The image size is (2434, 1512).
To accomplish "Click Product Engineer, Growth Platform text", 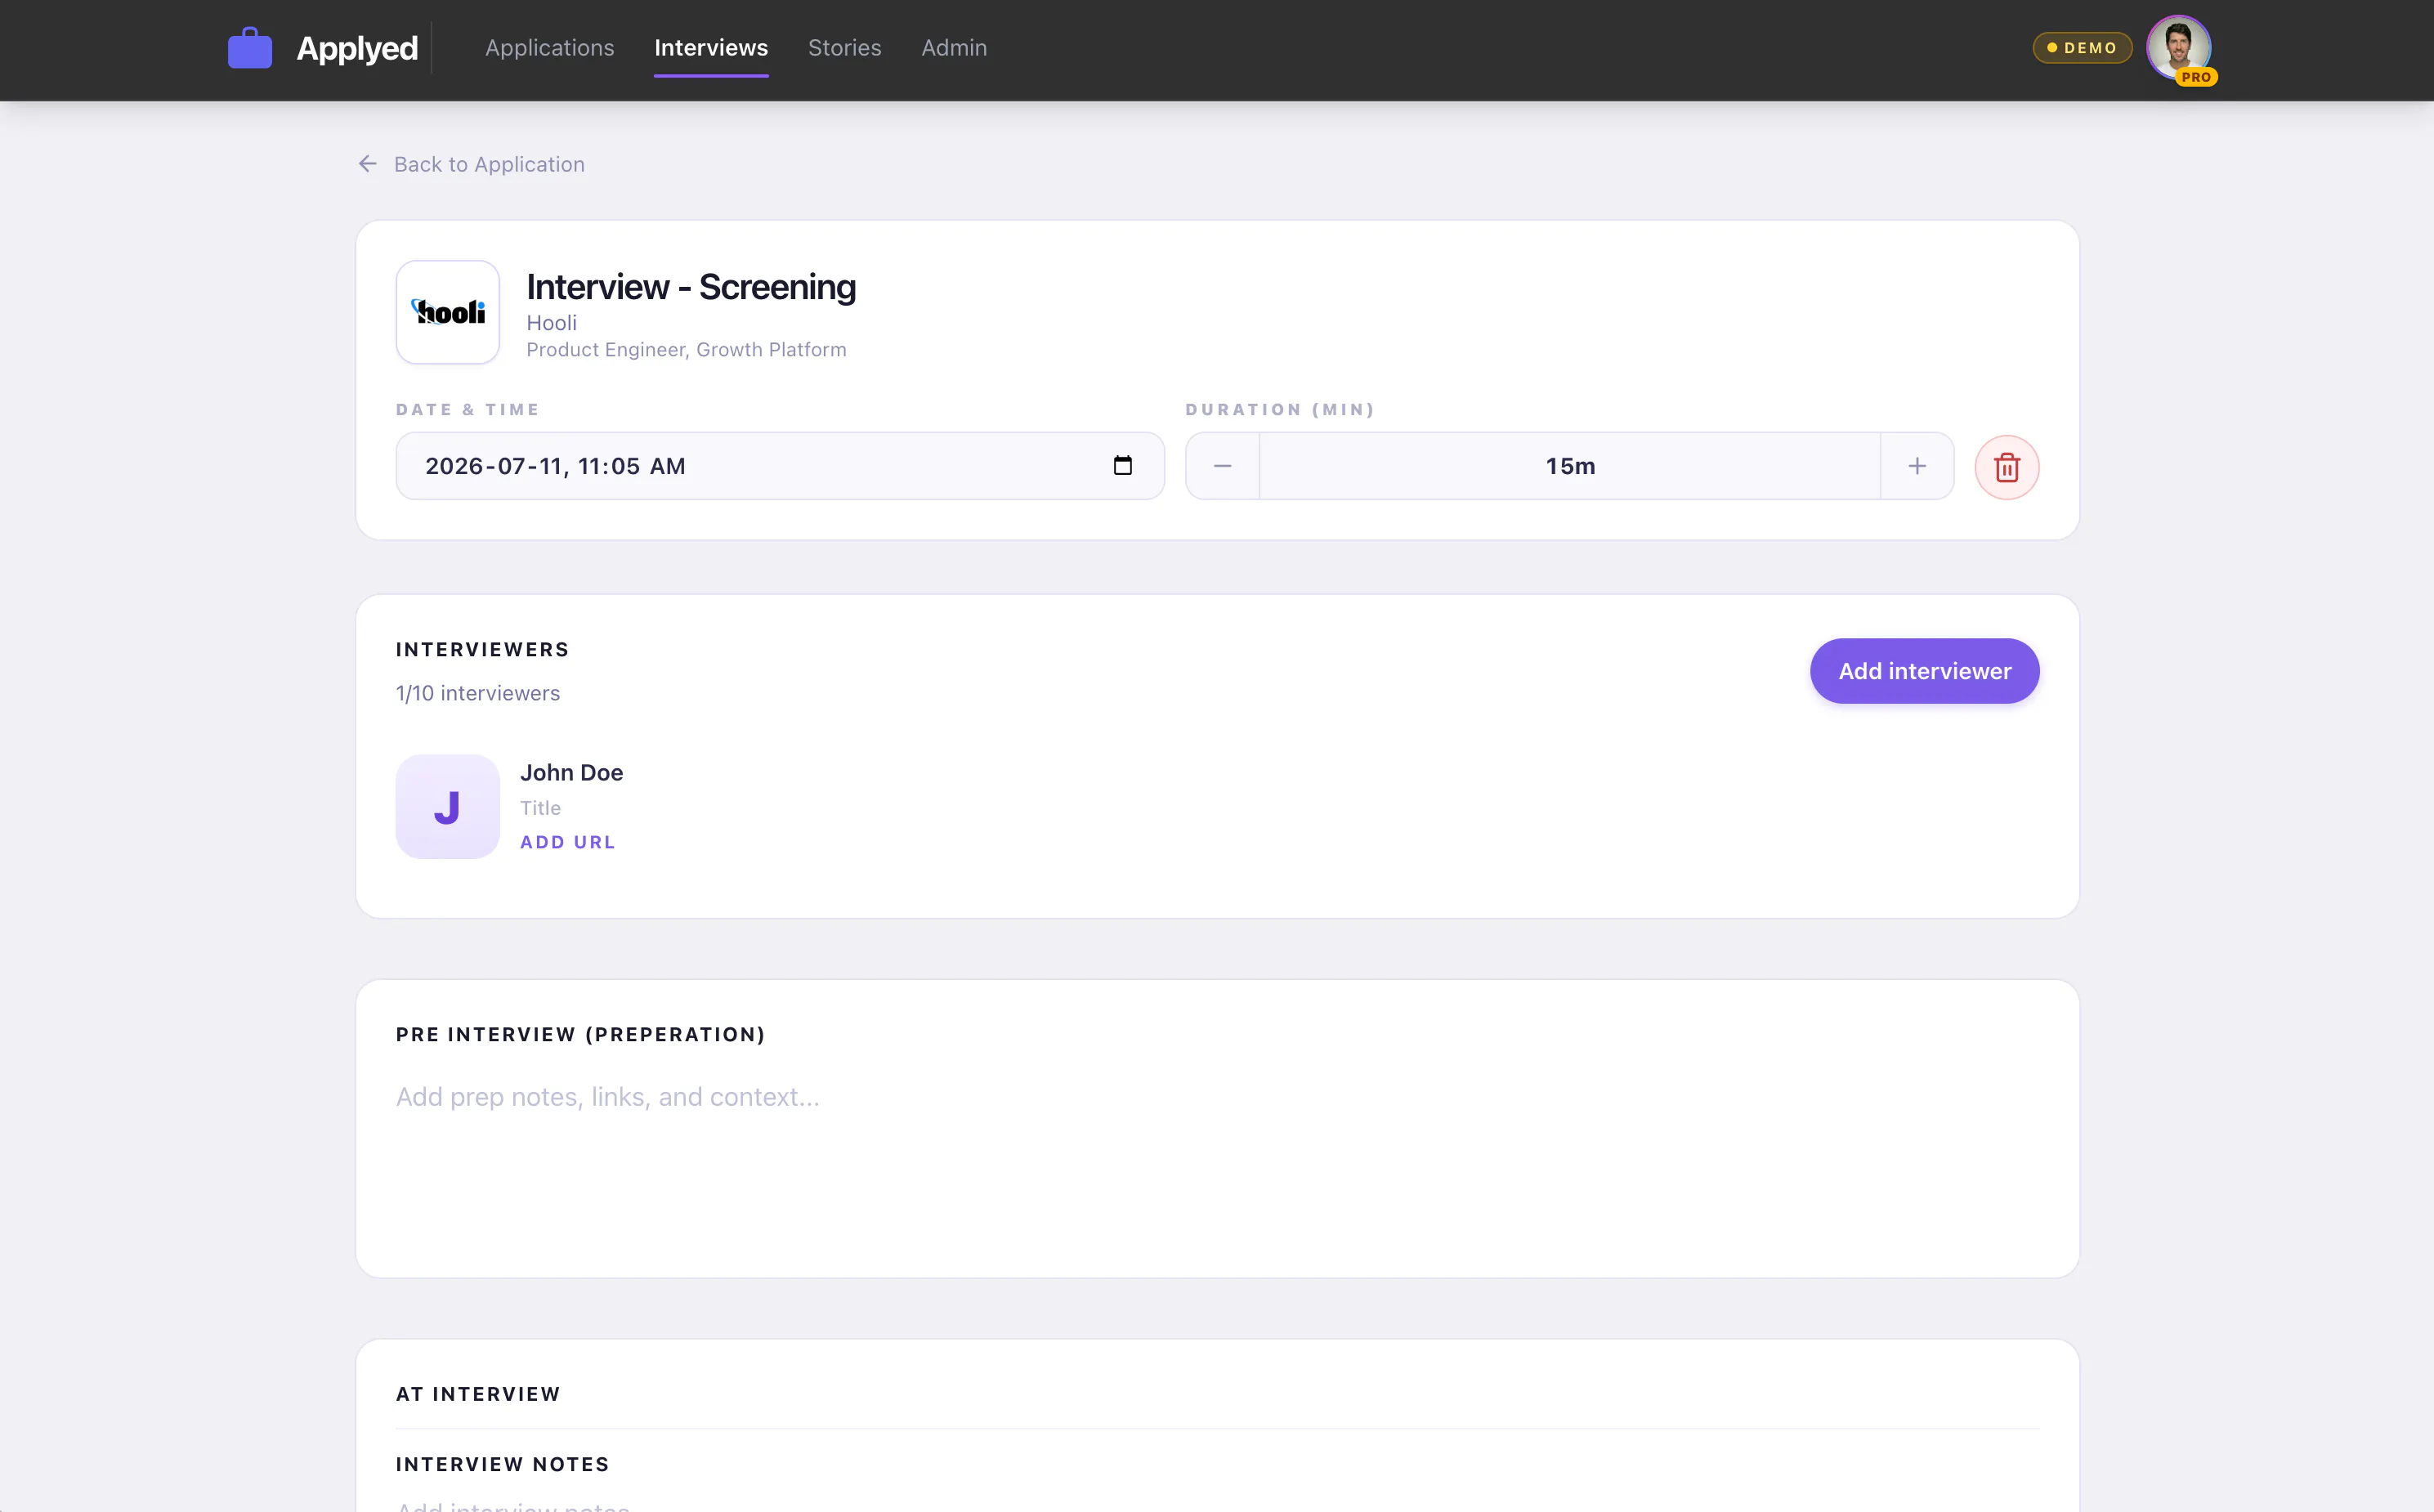I will point(686,350).
